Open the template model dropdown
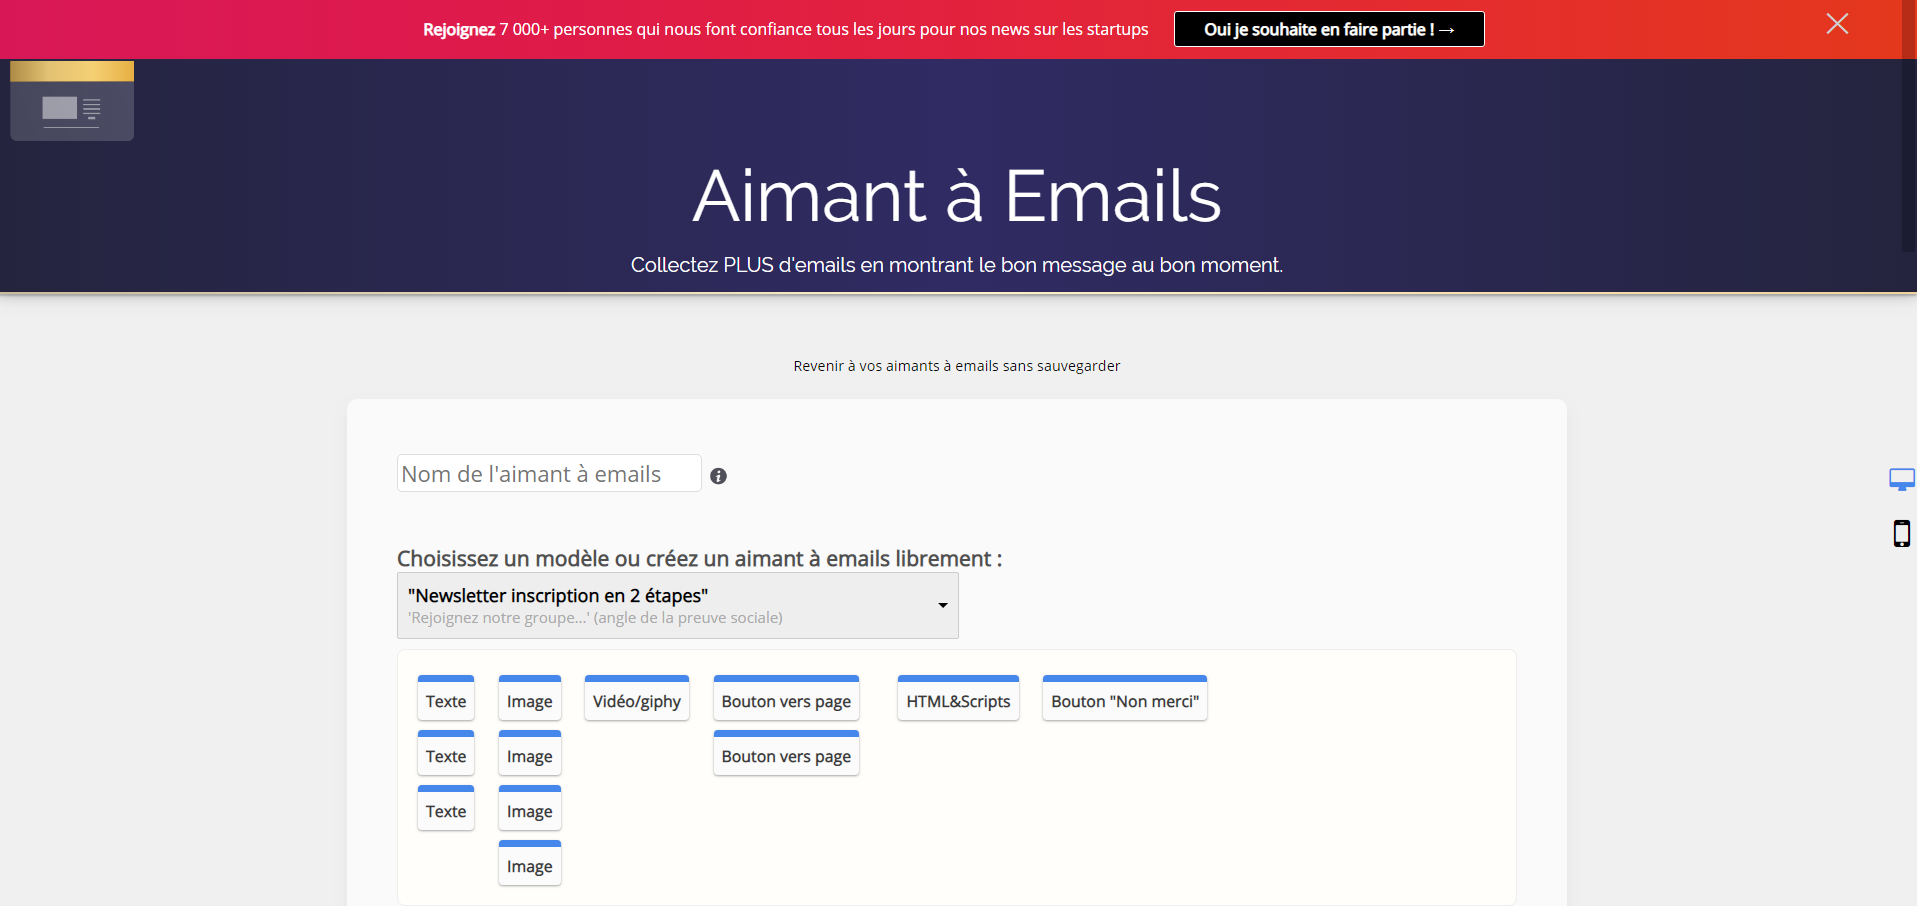This screenshot has width=1917, height=906. point(677,605)
